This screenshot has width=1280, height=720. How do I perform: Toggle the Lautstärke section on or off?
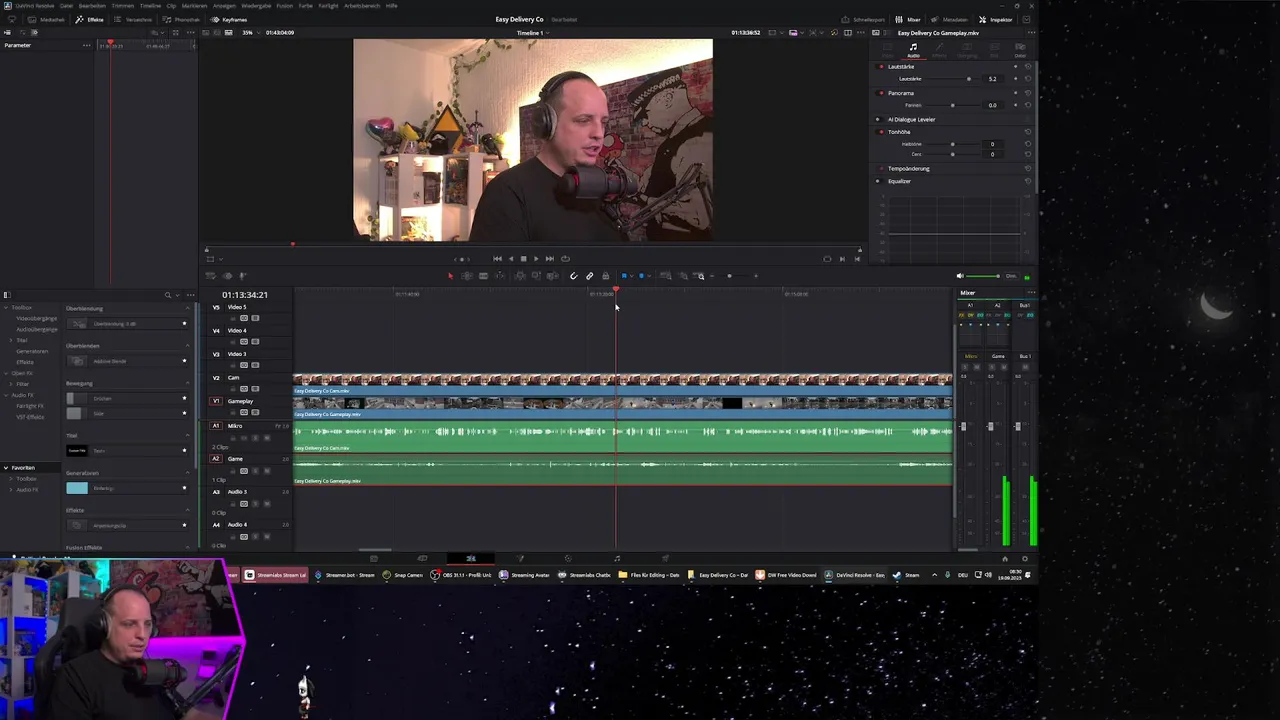[x=881, y=67]
